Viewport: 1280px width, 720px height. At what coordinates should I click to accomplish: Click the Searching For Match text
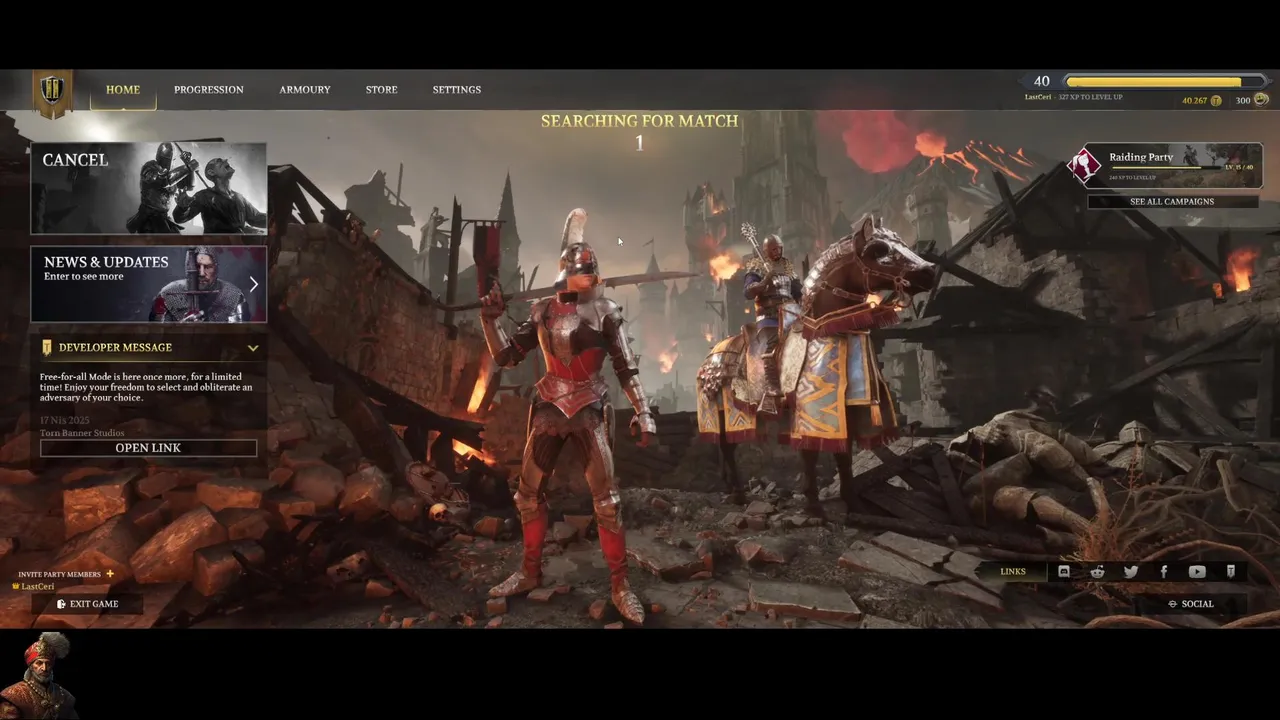pos(640,121)
